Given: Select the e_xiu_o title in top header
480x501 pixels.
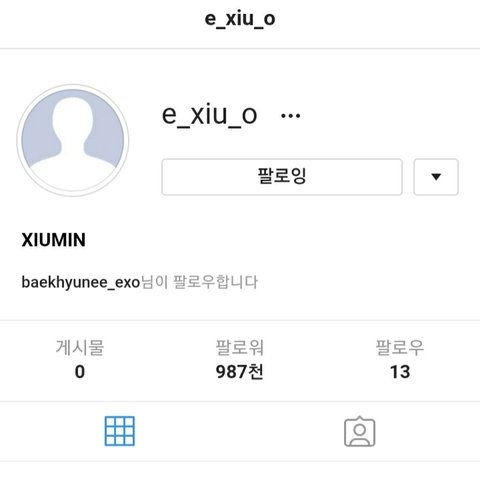Looking at the screenshot, I should 240,19.
